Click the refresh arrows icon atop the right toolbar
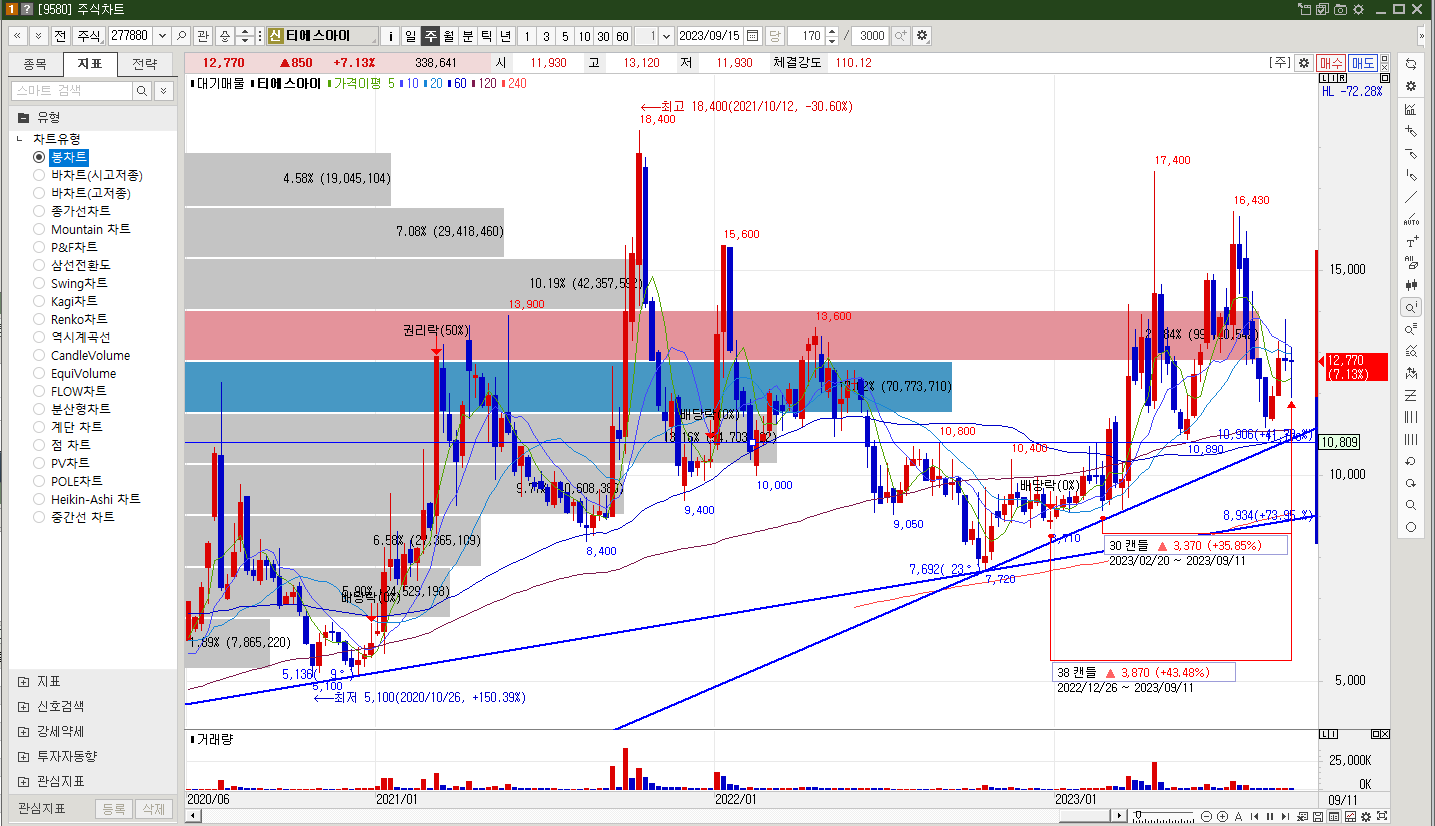Image resolution: width=1435 pixels, height=826 pixels. click(1411, 64)
